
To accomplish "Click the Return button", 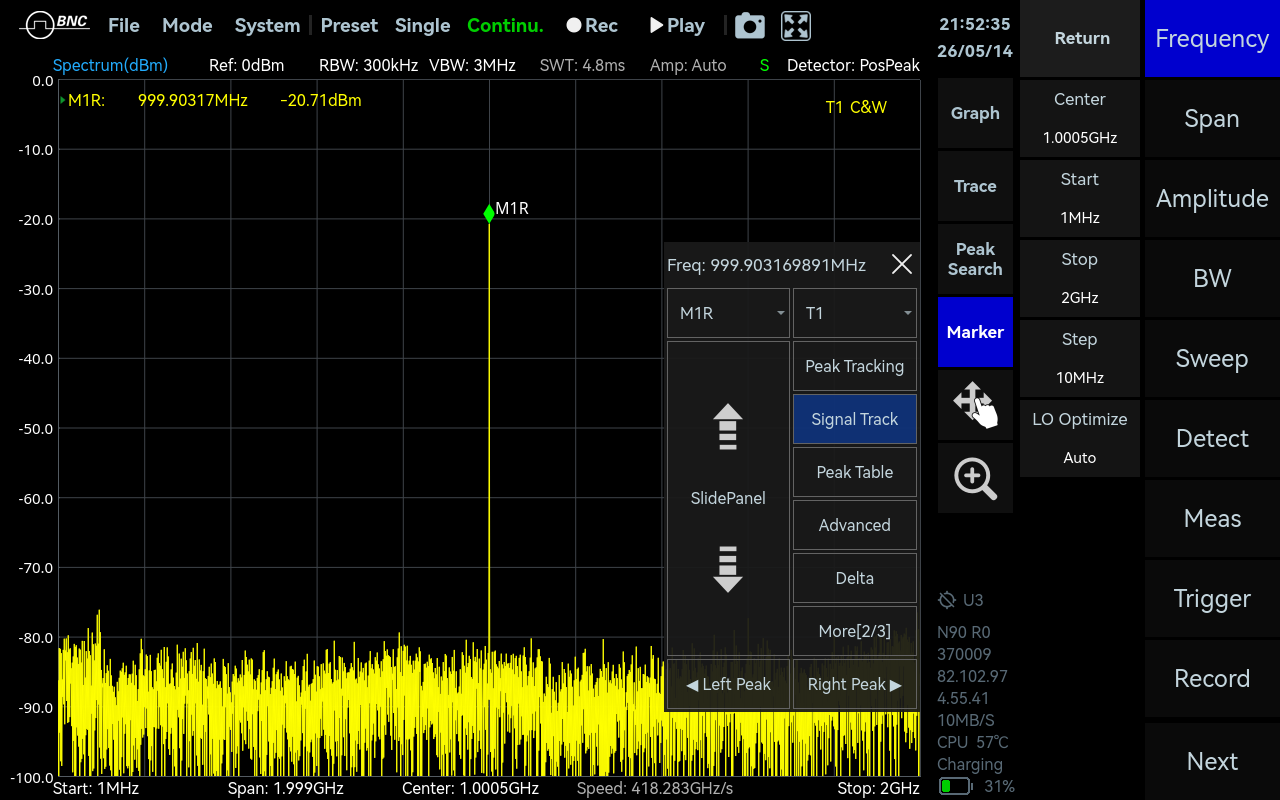I will (x=1082, y=38).
